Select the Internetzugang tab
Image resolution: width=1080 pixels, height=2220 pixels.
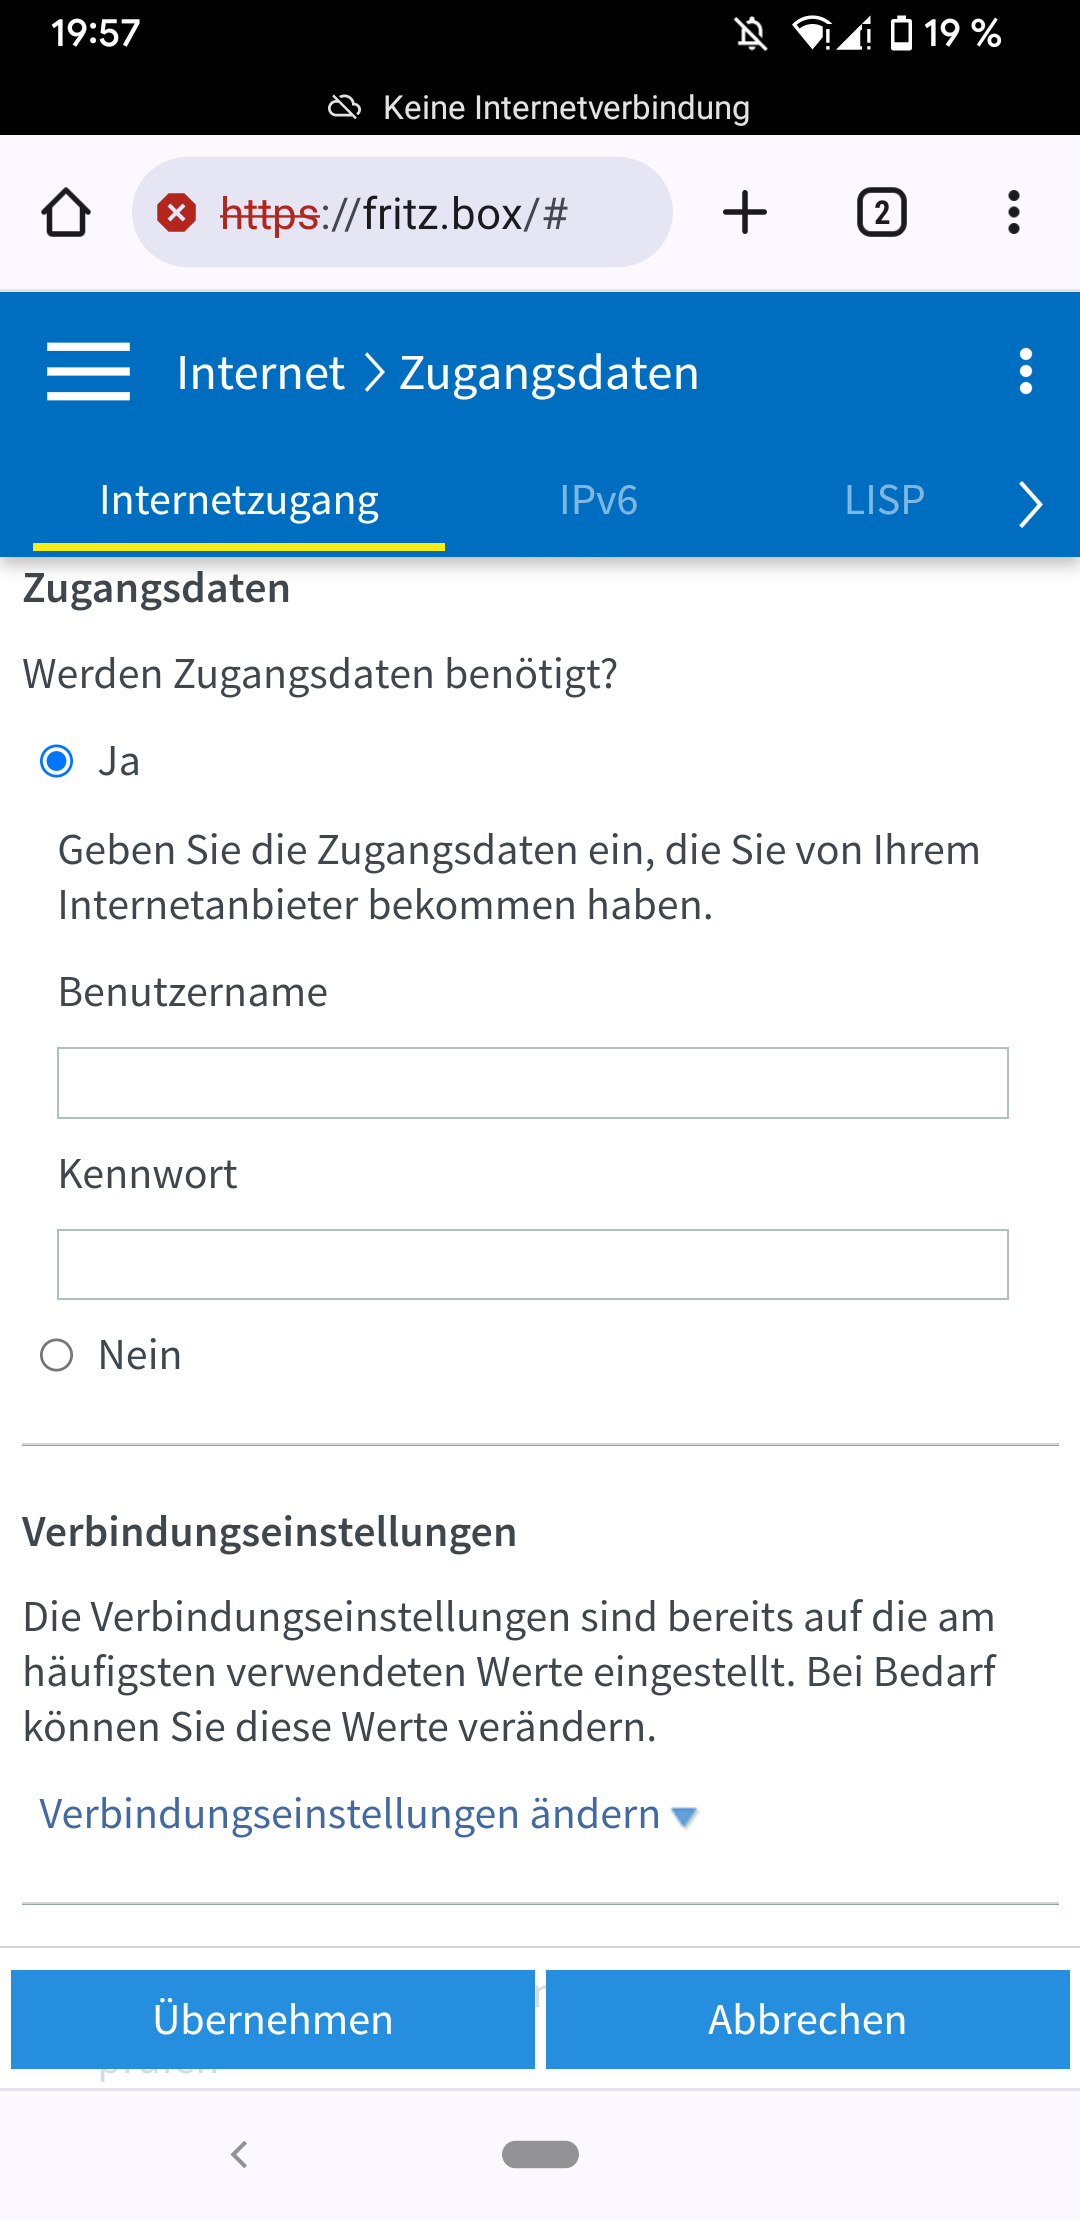(x=238, y=501)
